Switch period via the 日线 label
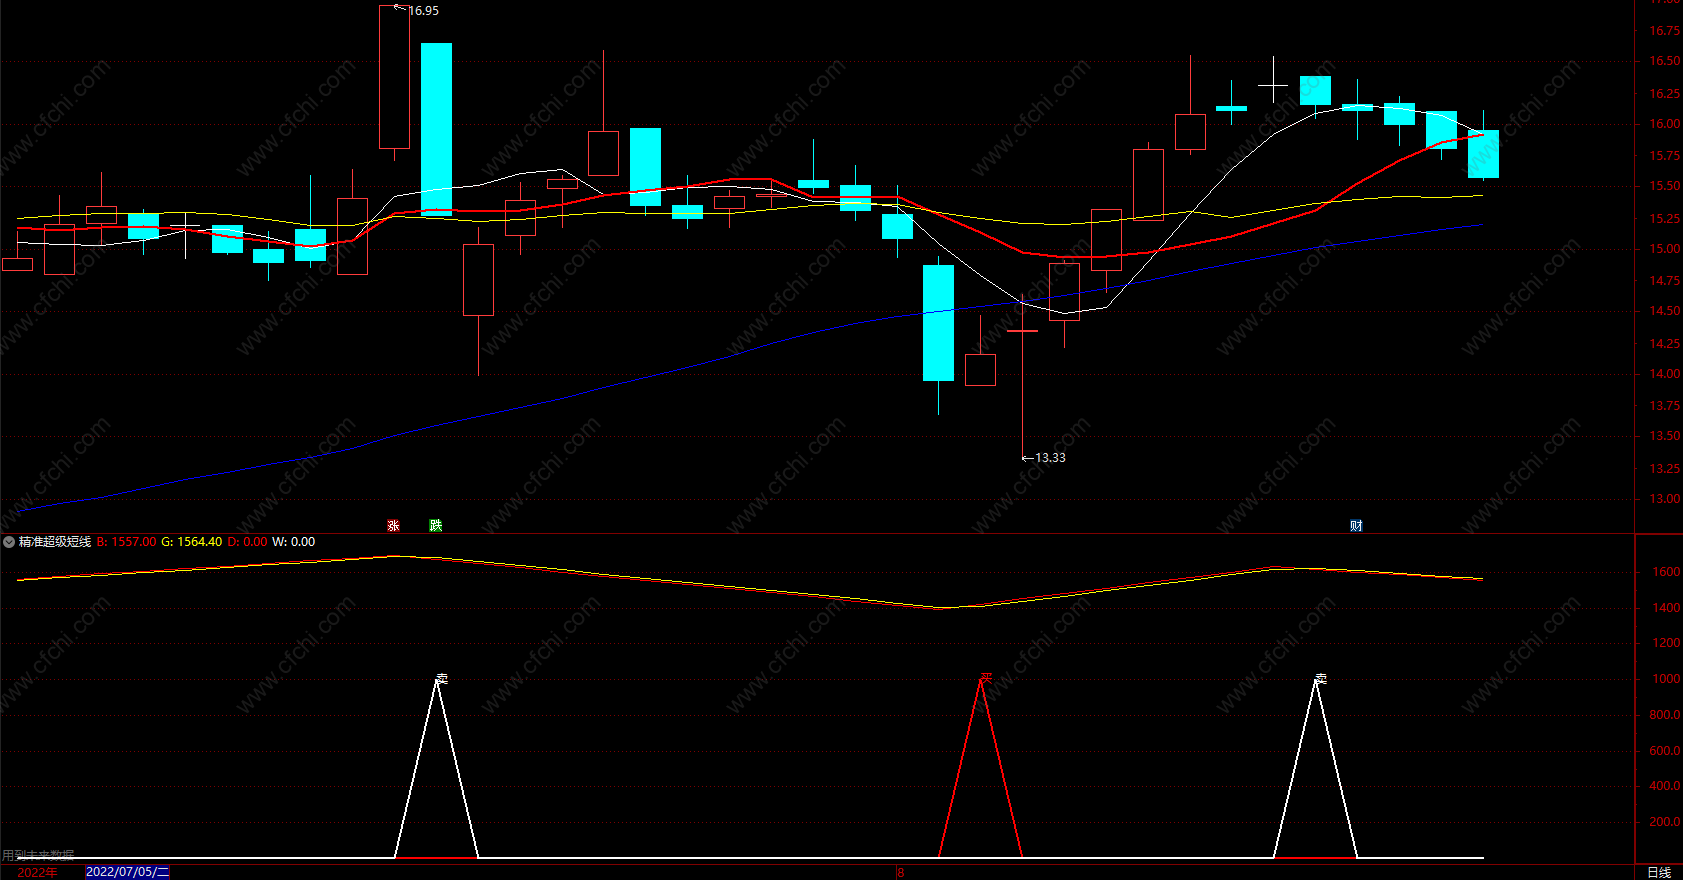This screenshot has height=880, width=1683. (x=1659, y=872)
